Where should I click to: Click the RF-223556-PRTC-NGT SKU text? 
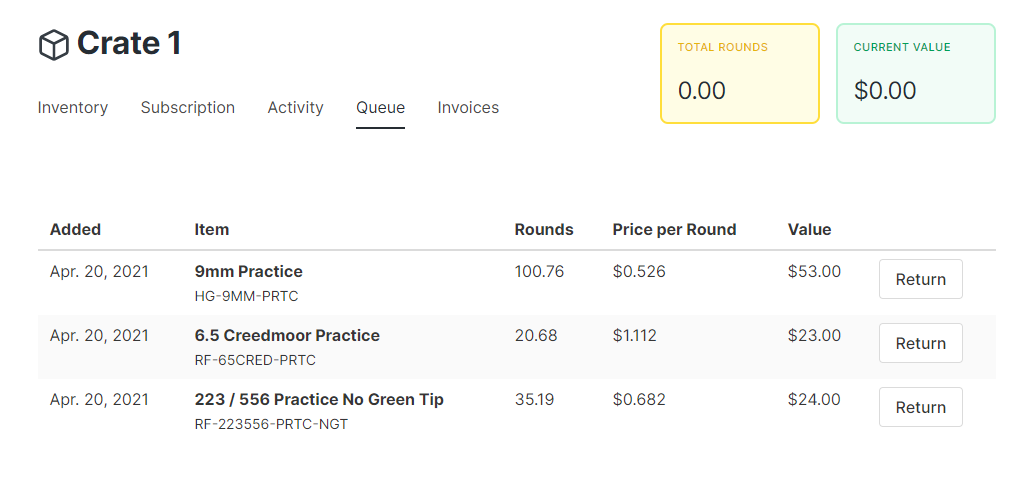coord(271,425)
